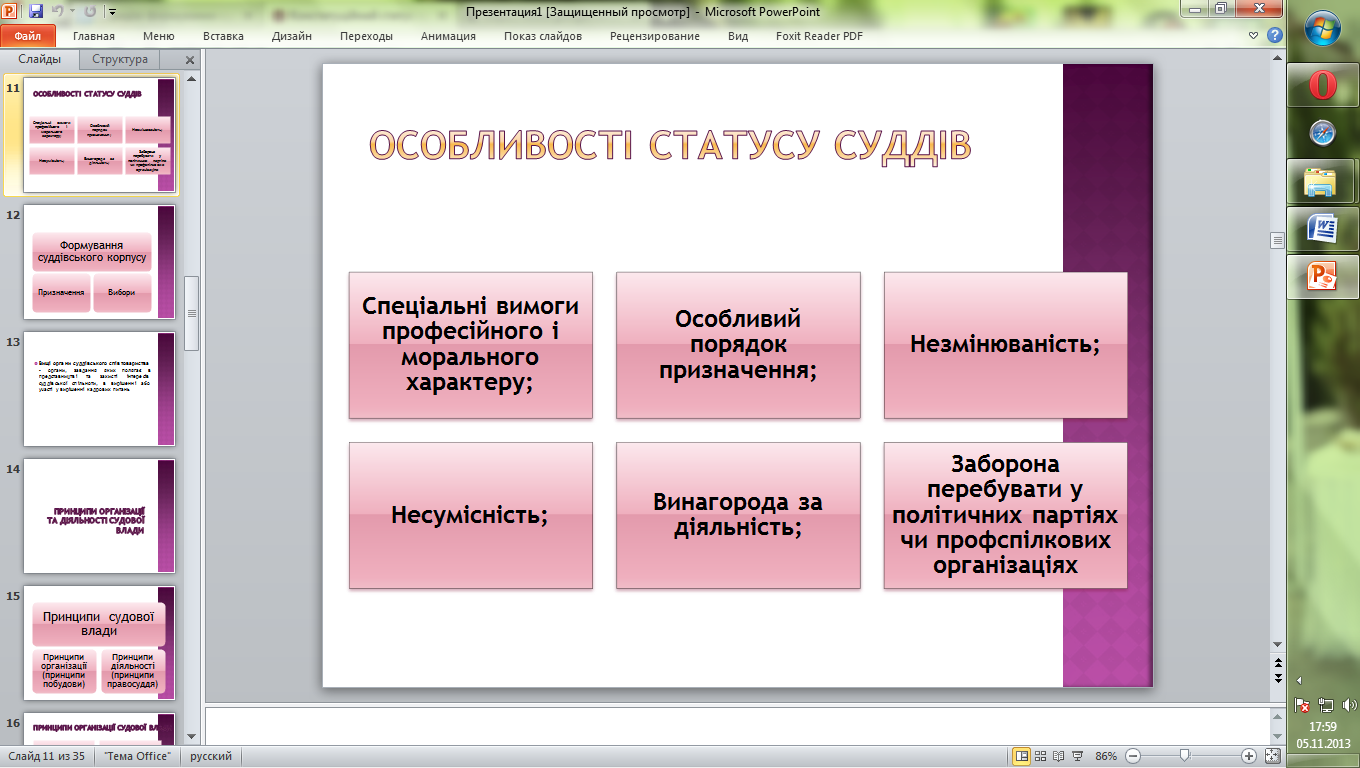Screen dimensions: 1360x768
Task: Close the slides thumbnail pane
Action: click(190, 60)
